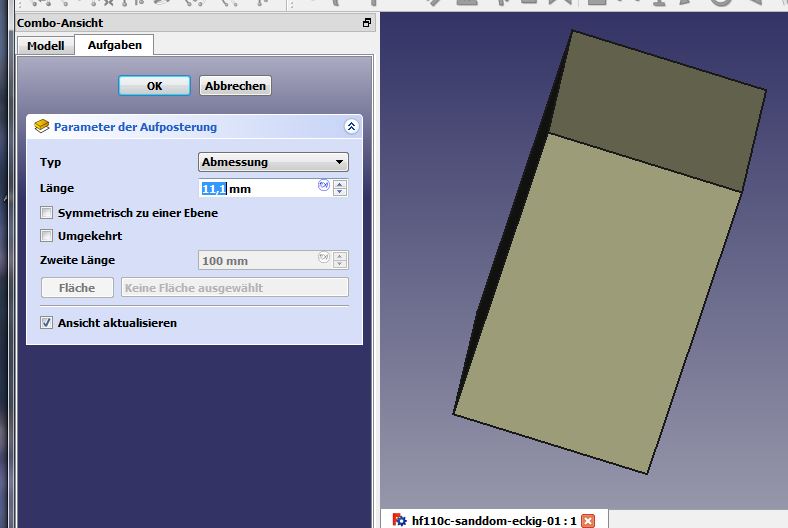Check the Umgekehrt option

pos(46,236)
